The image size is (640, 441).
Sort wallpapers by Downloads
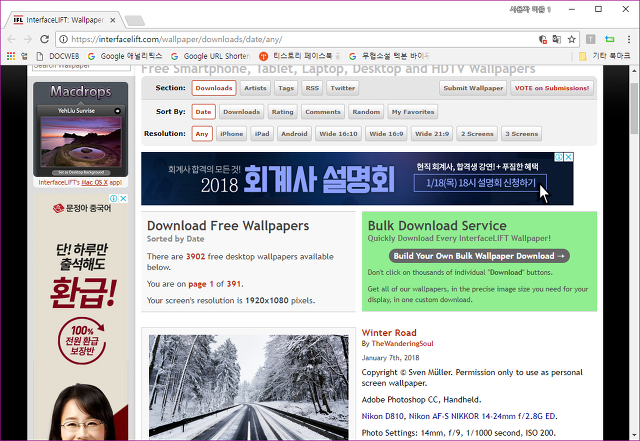(x=242, y=112)
